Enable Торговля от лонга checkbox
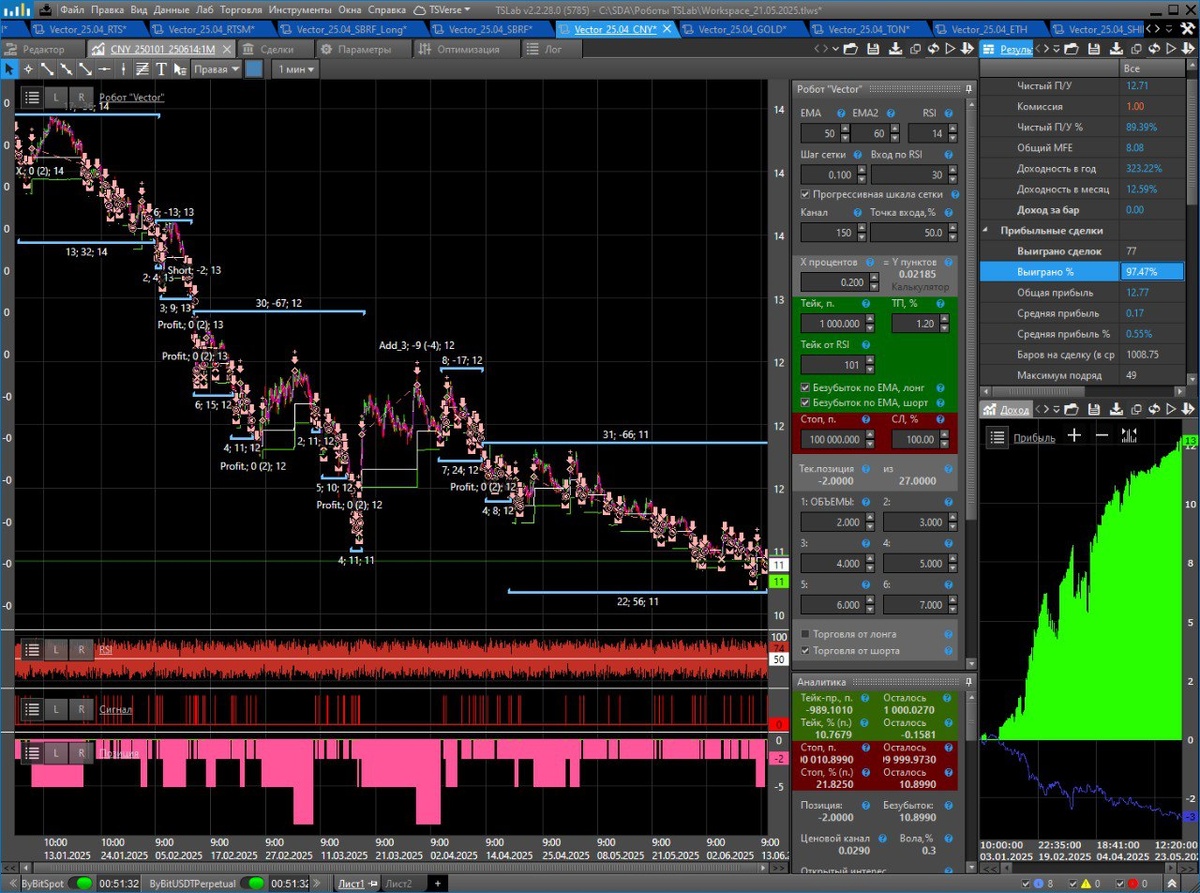This screenshot has height=893, width=1200. point(807,634)
